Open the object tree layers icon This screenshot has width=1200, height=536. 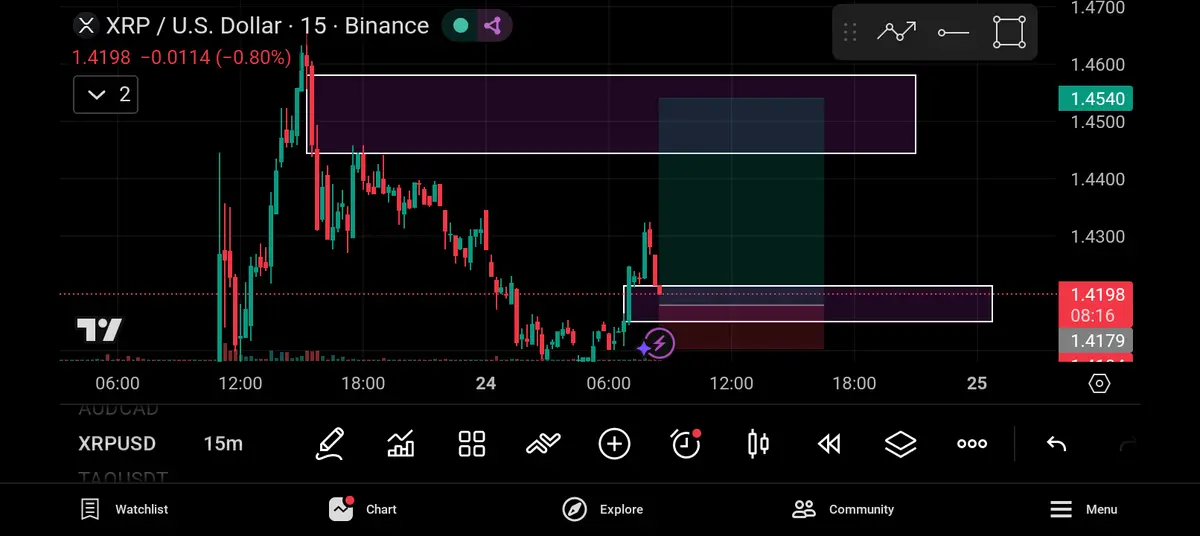coord(901,444)
